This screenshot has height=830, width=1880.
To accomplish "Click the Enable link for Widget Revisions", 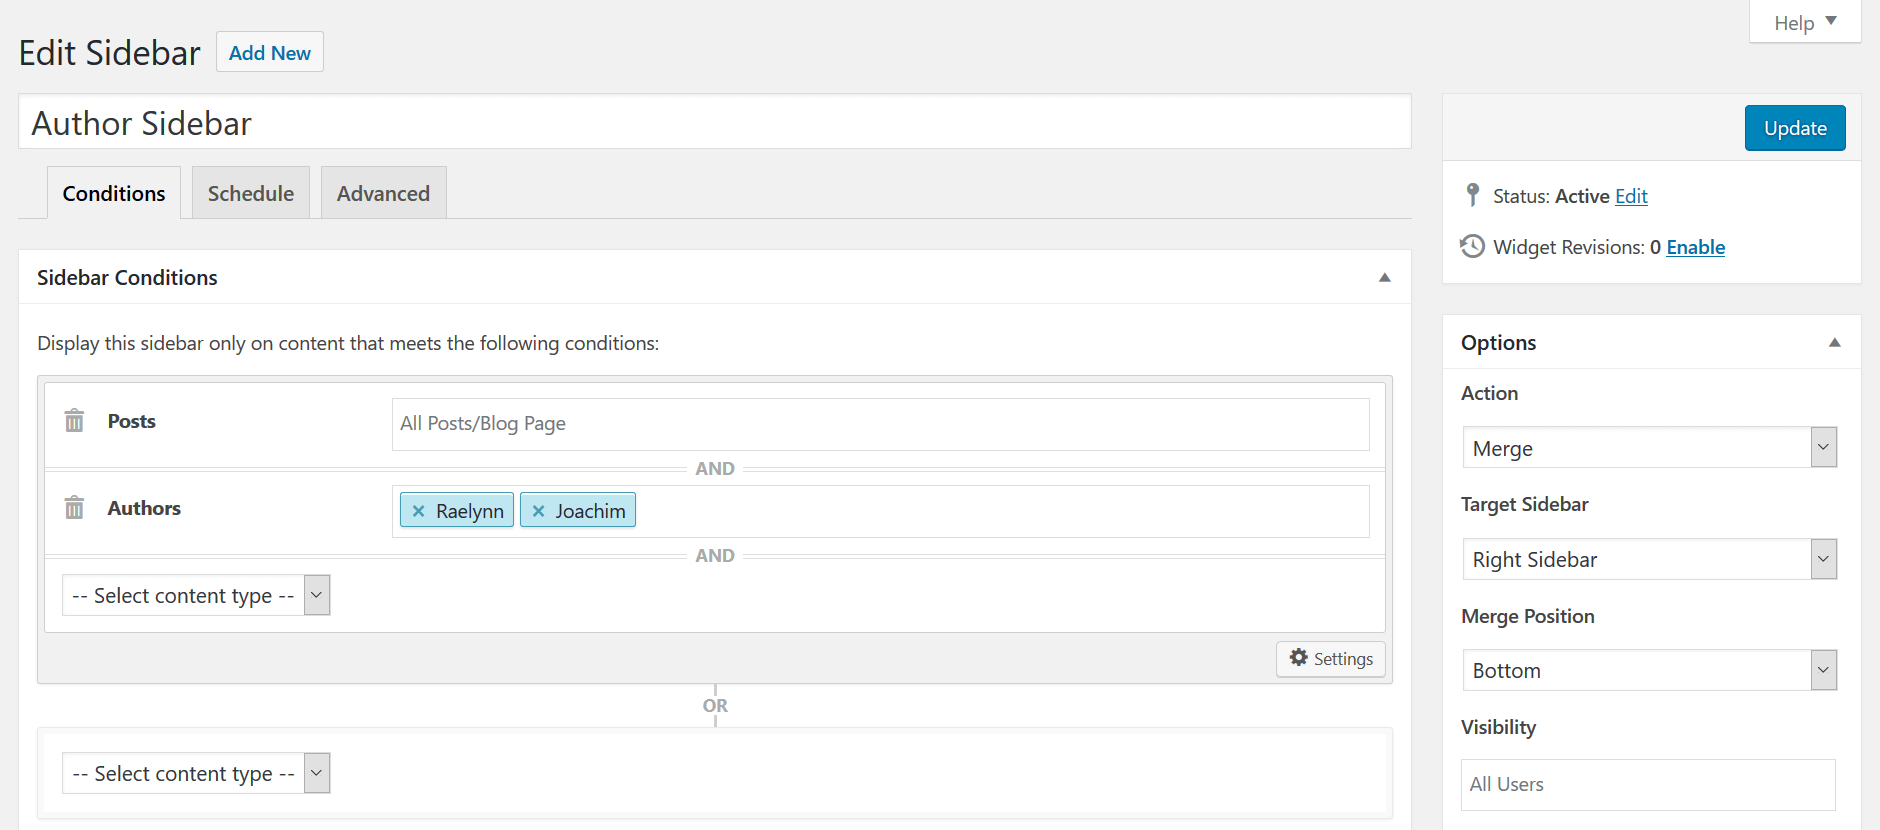I will [x=1695, y=247].
